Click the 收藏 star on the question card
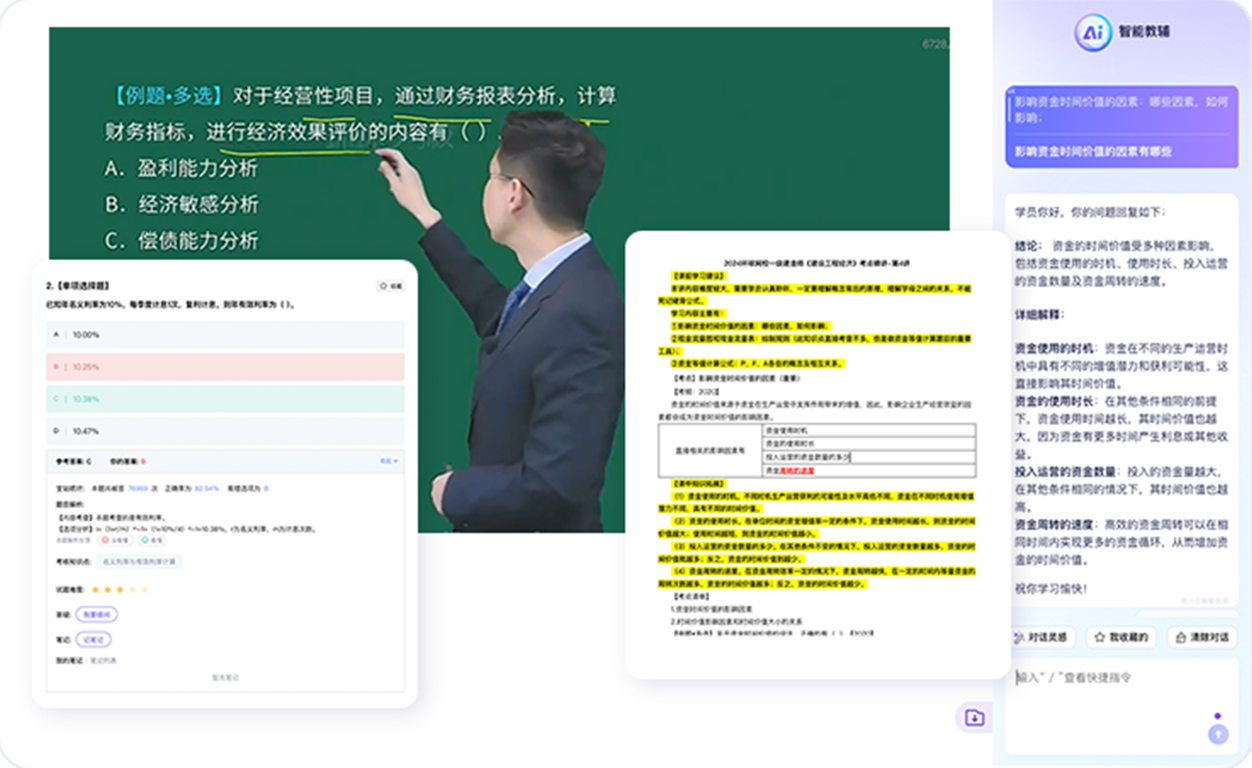 (x=389, y=286)
